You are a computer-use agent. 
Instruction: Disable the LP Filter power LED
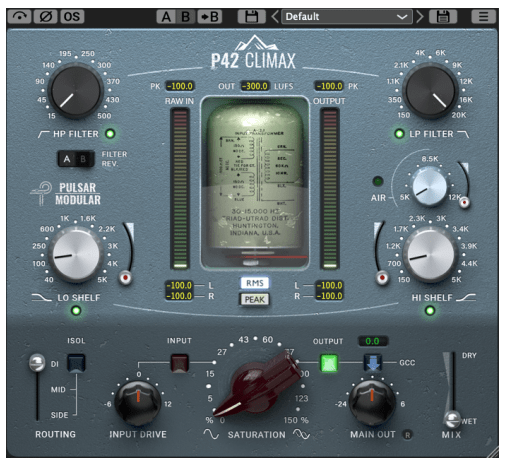click(x=399, y=134)
